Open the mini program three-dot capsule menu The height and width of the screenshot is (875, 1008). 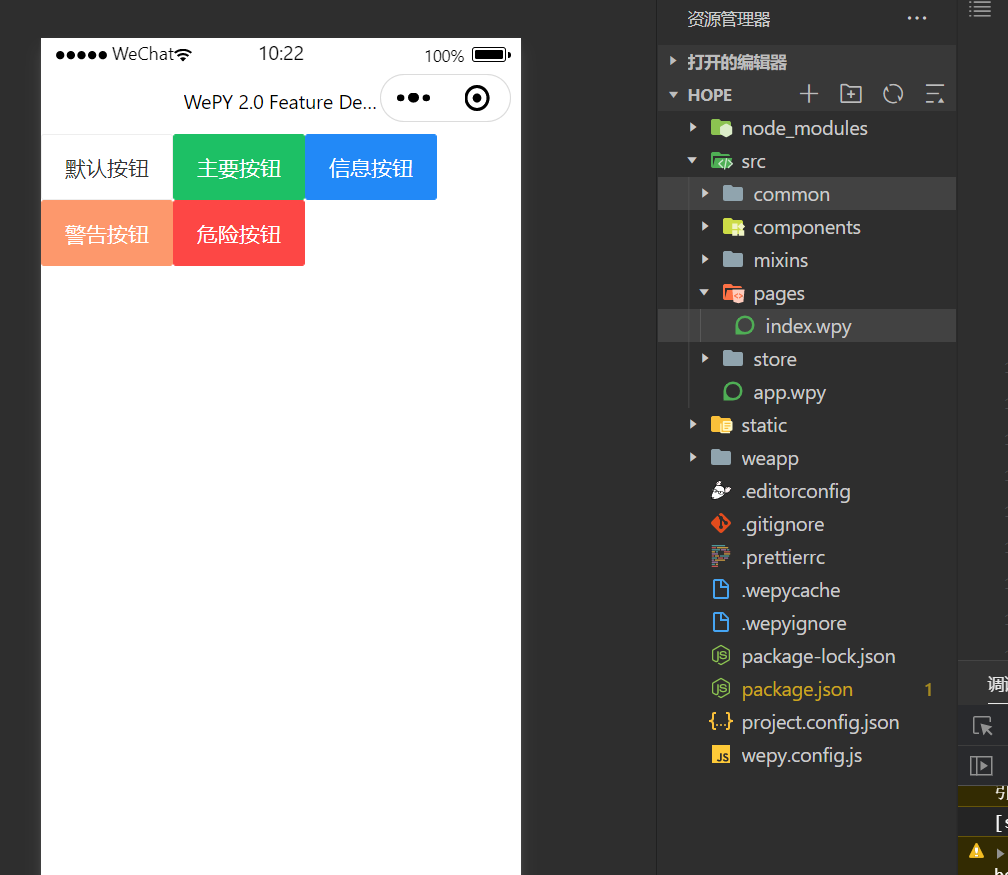(x=413, y=98)
